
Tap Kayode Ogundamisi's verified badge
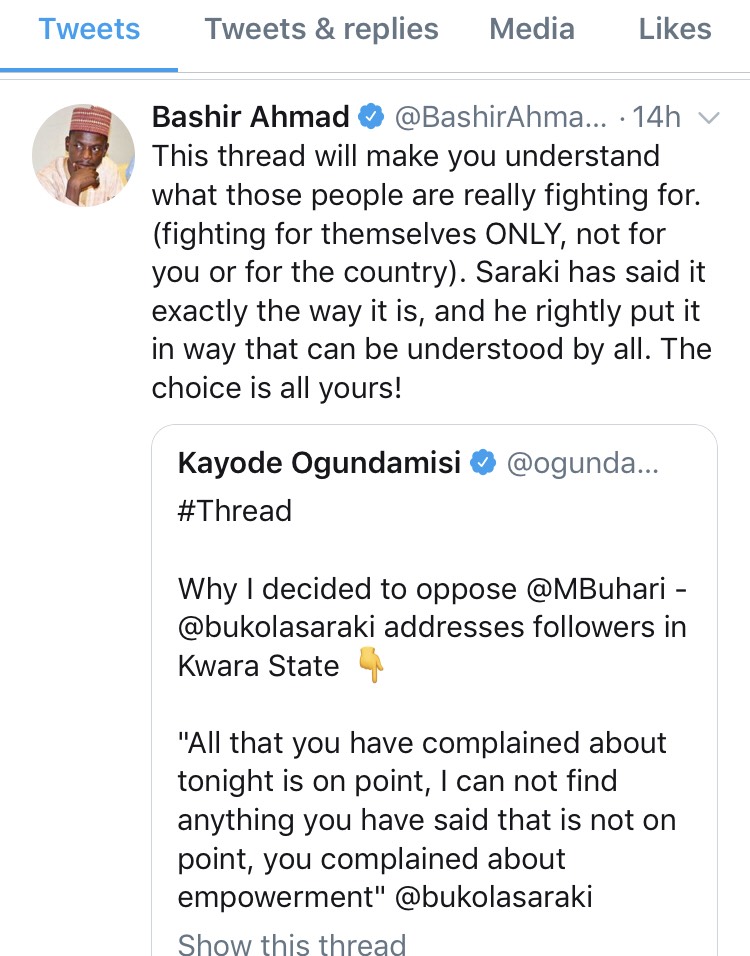(x=483, y=463)
